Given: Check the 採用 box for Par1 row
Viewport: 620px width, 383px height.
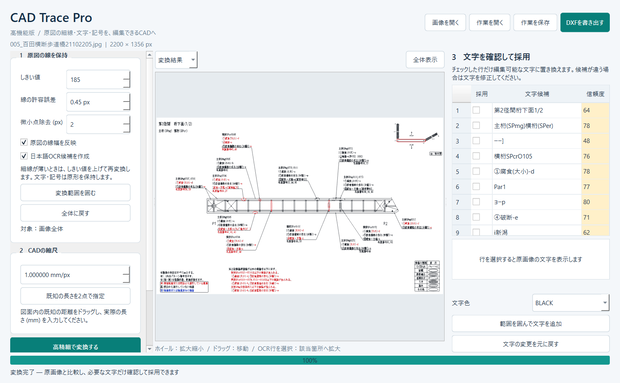Looking at the screenshot, I should click(x=476, y=187).
